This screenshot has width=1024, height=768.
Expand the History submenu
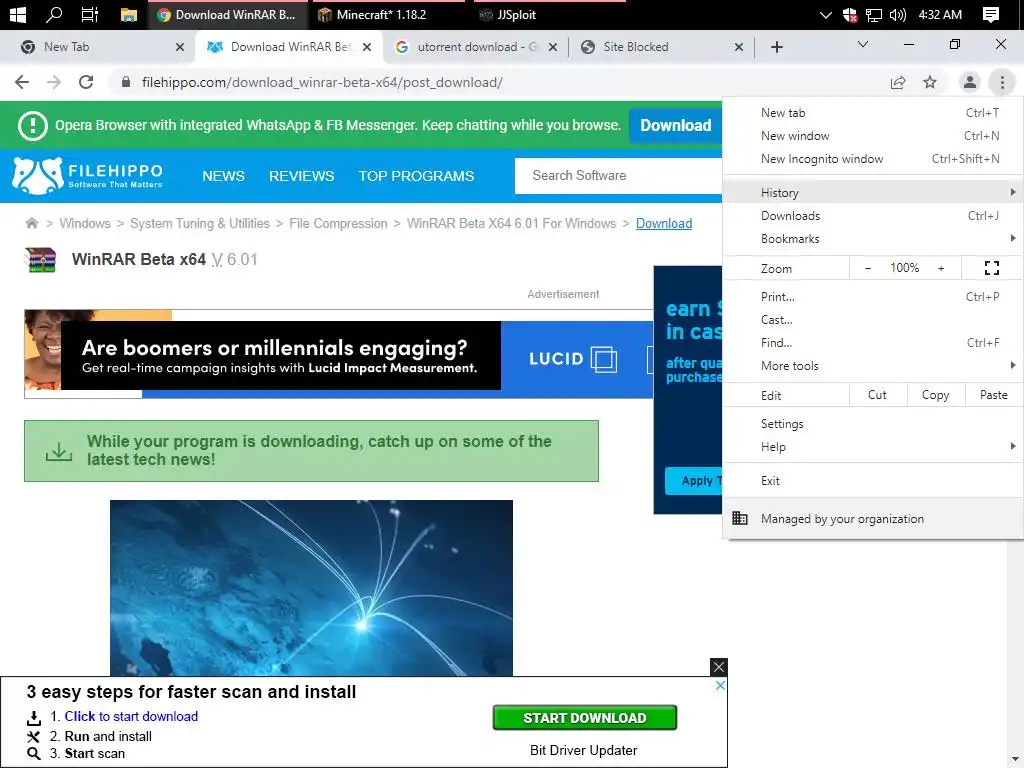tap(873, 193)
